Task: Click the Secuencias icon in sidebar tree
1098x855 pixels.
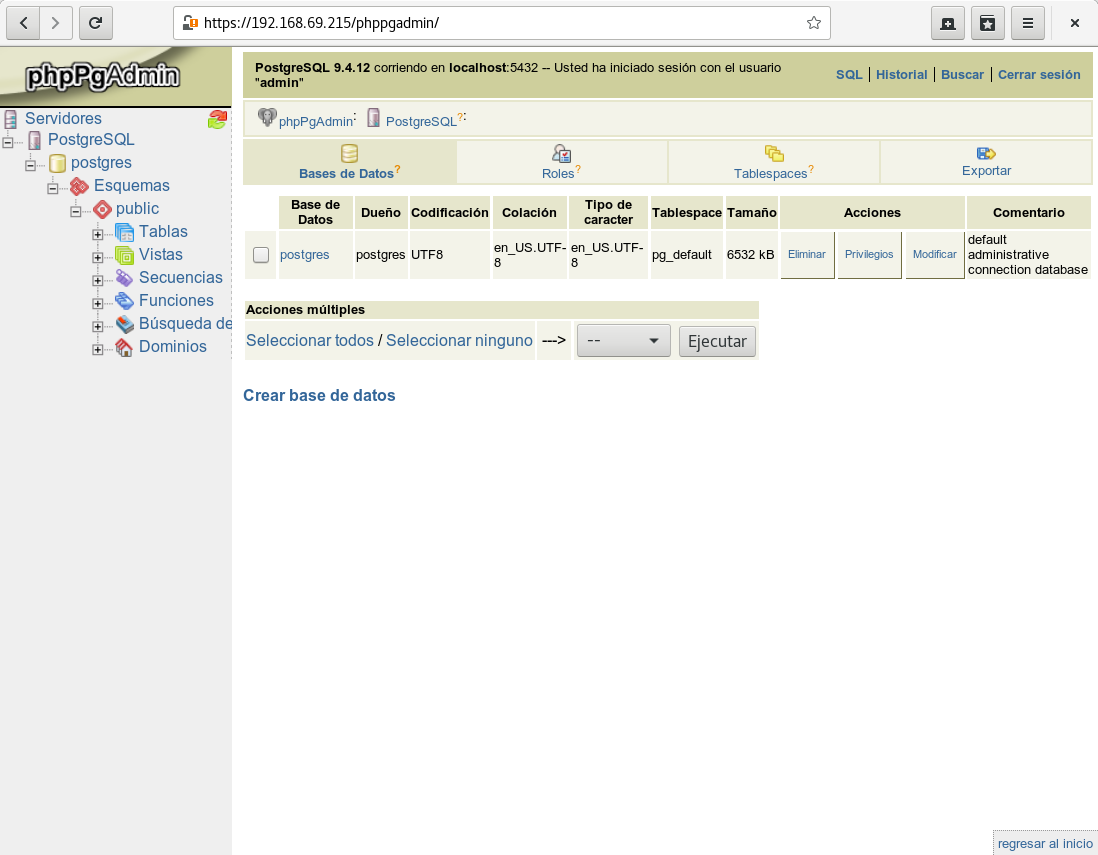Action: (124, 278)
